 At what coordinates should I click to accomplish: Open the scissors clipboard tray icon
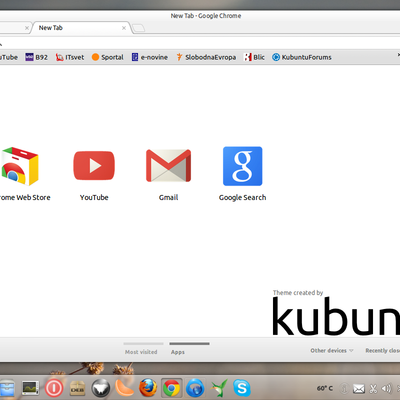[x=373, y=389]
